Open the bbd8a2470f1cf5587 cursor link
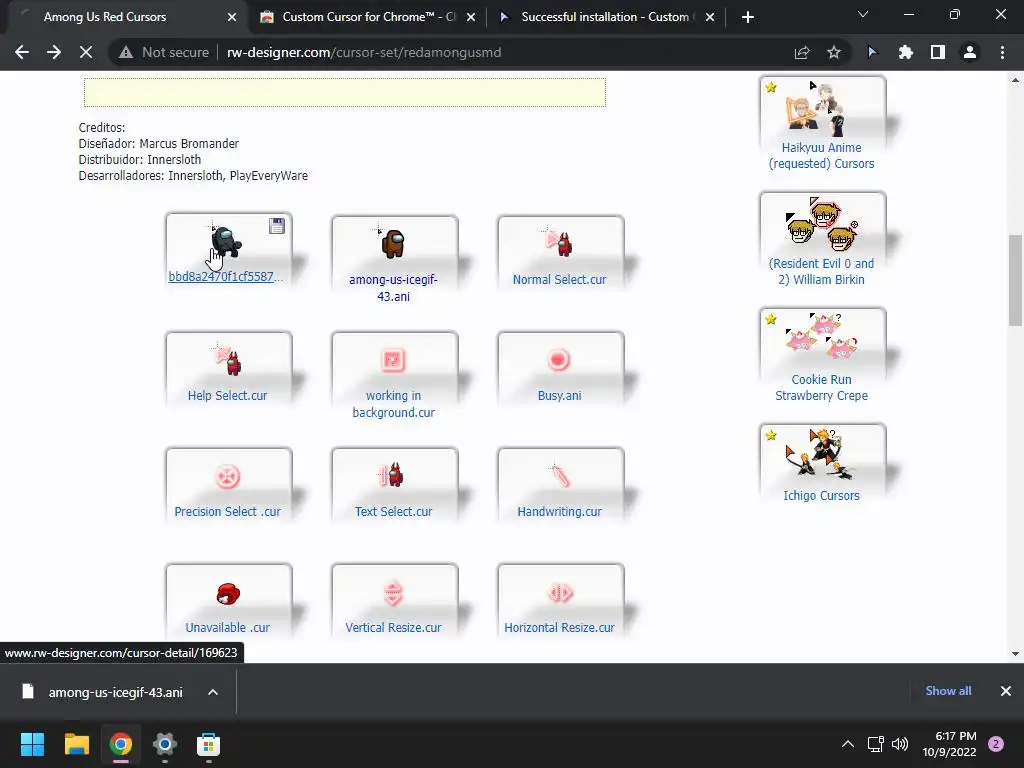1024x768 pixels. 225,276
